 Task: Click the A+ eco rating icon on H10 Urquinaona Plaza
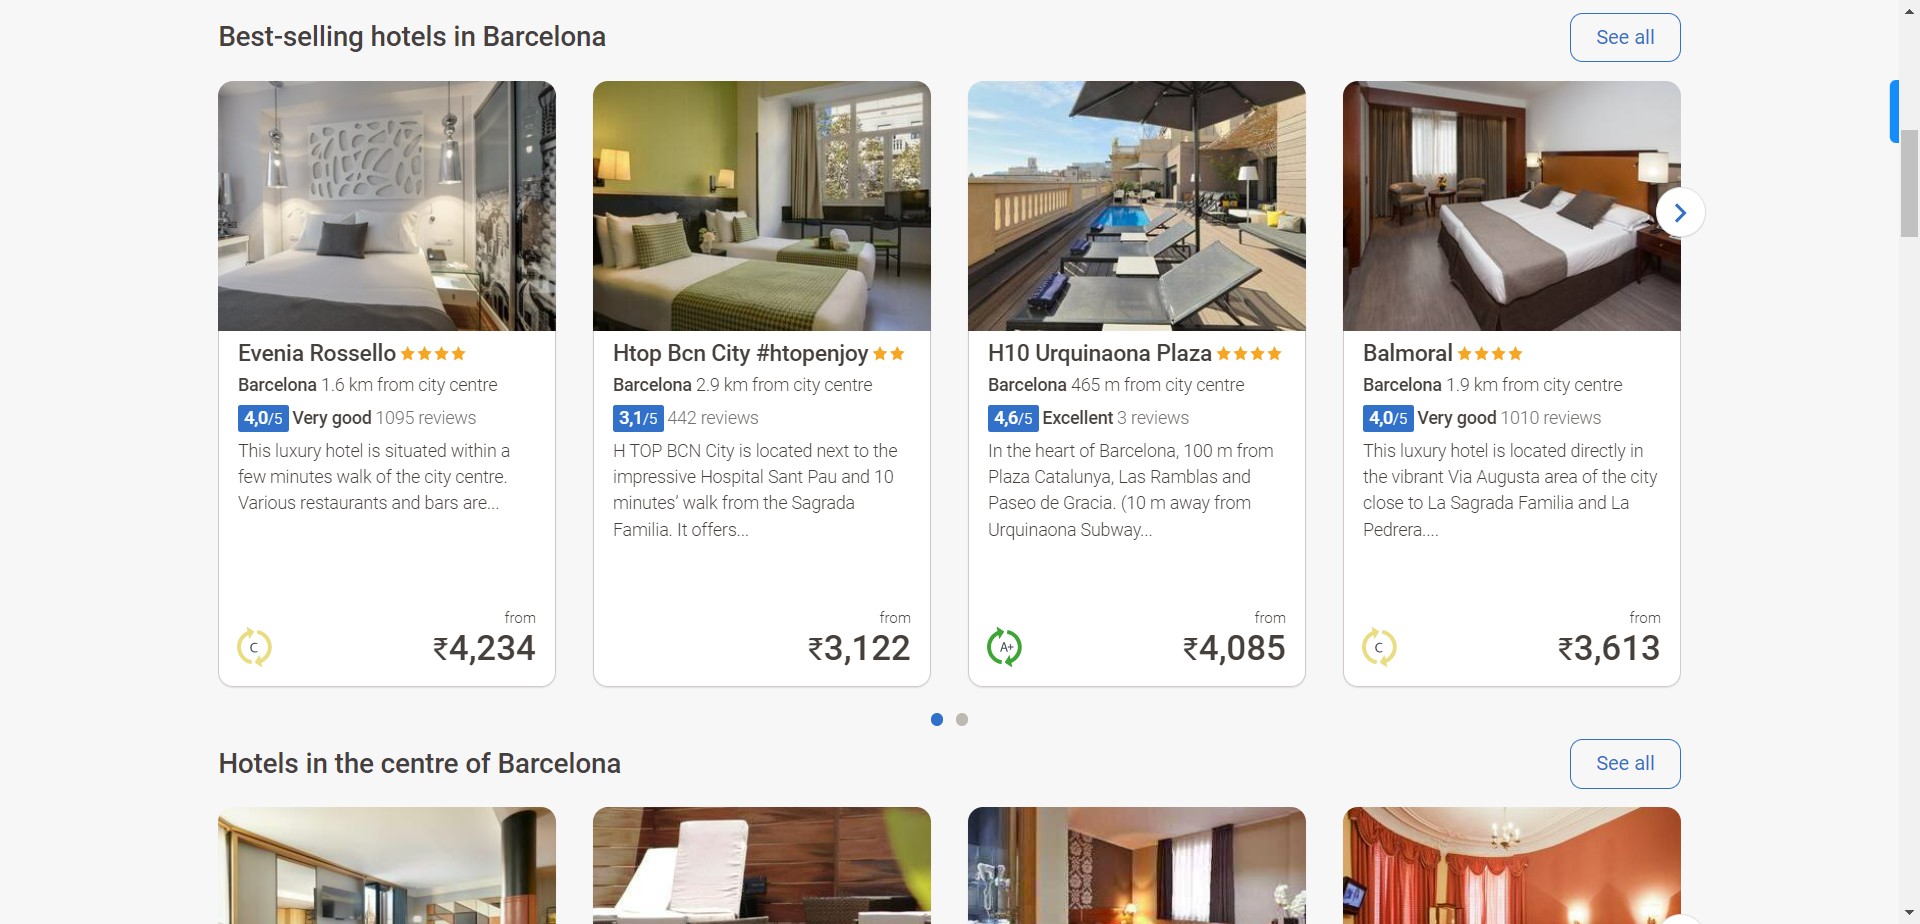pyautogui.click(x=1004, y=647)
